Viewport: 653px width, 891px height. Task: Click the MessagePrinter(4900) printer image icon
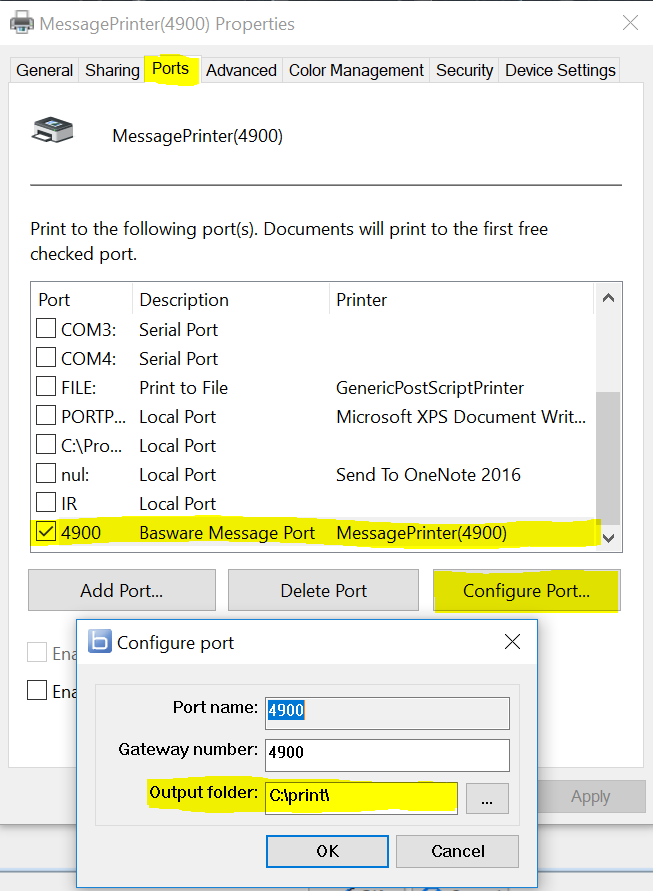pos(52,130)
